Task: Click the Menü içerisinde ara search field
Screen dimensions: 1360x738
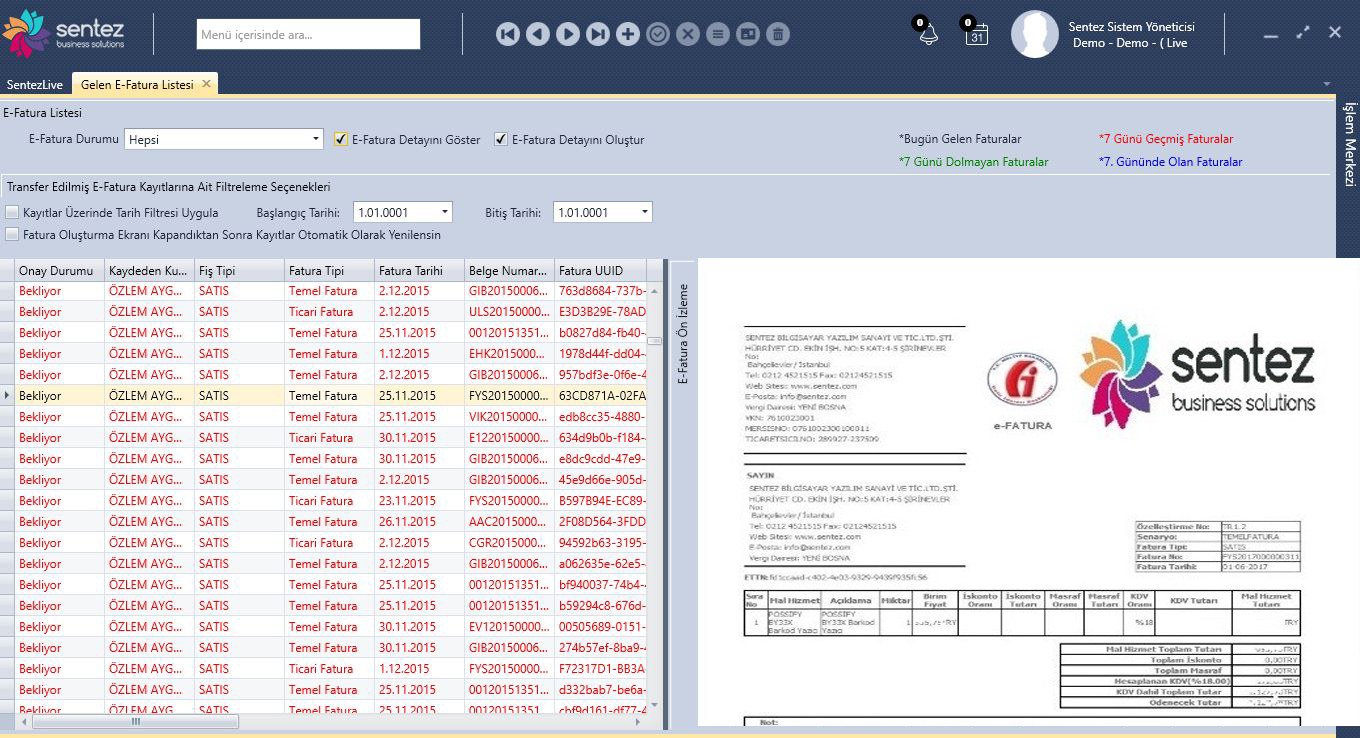Action: (x=308, y=34)
